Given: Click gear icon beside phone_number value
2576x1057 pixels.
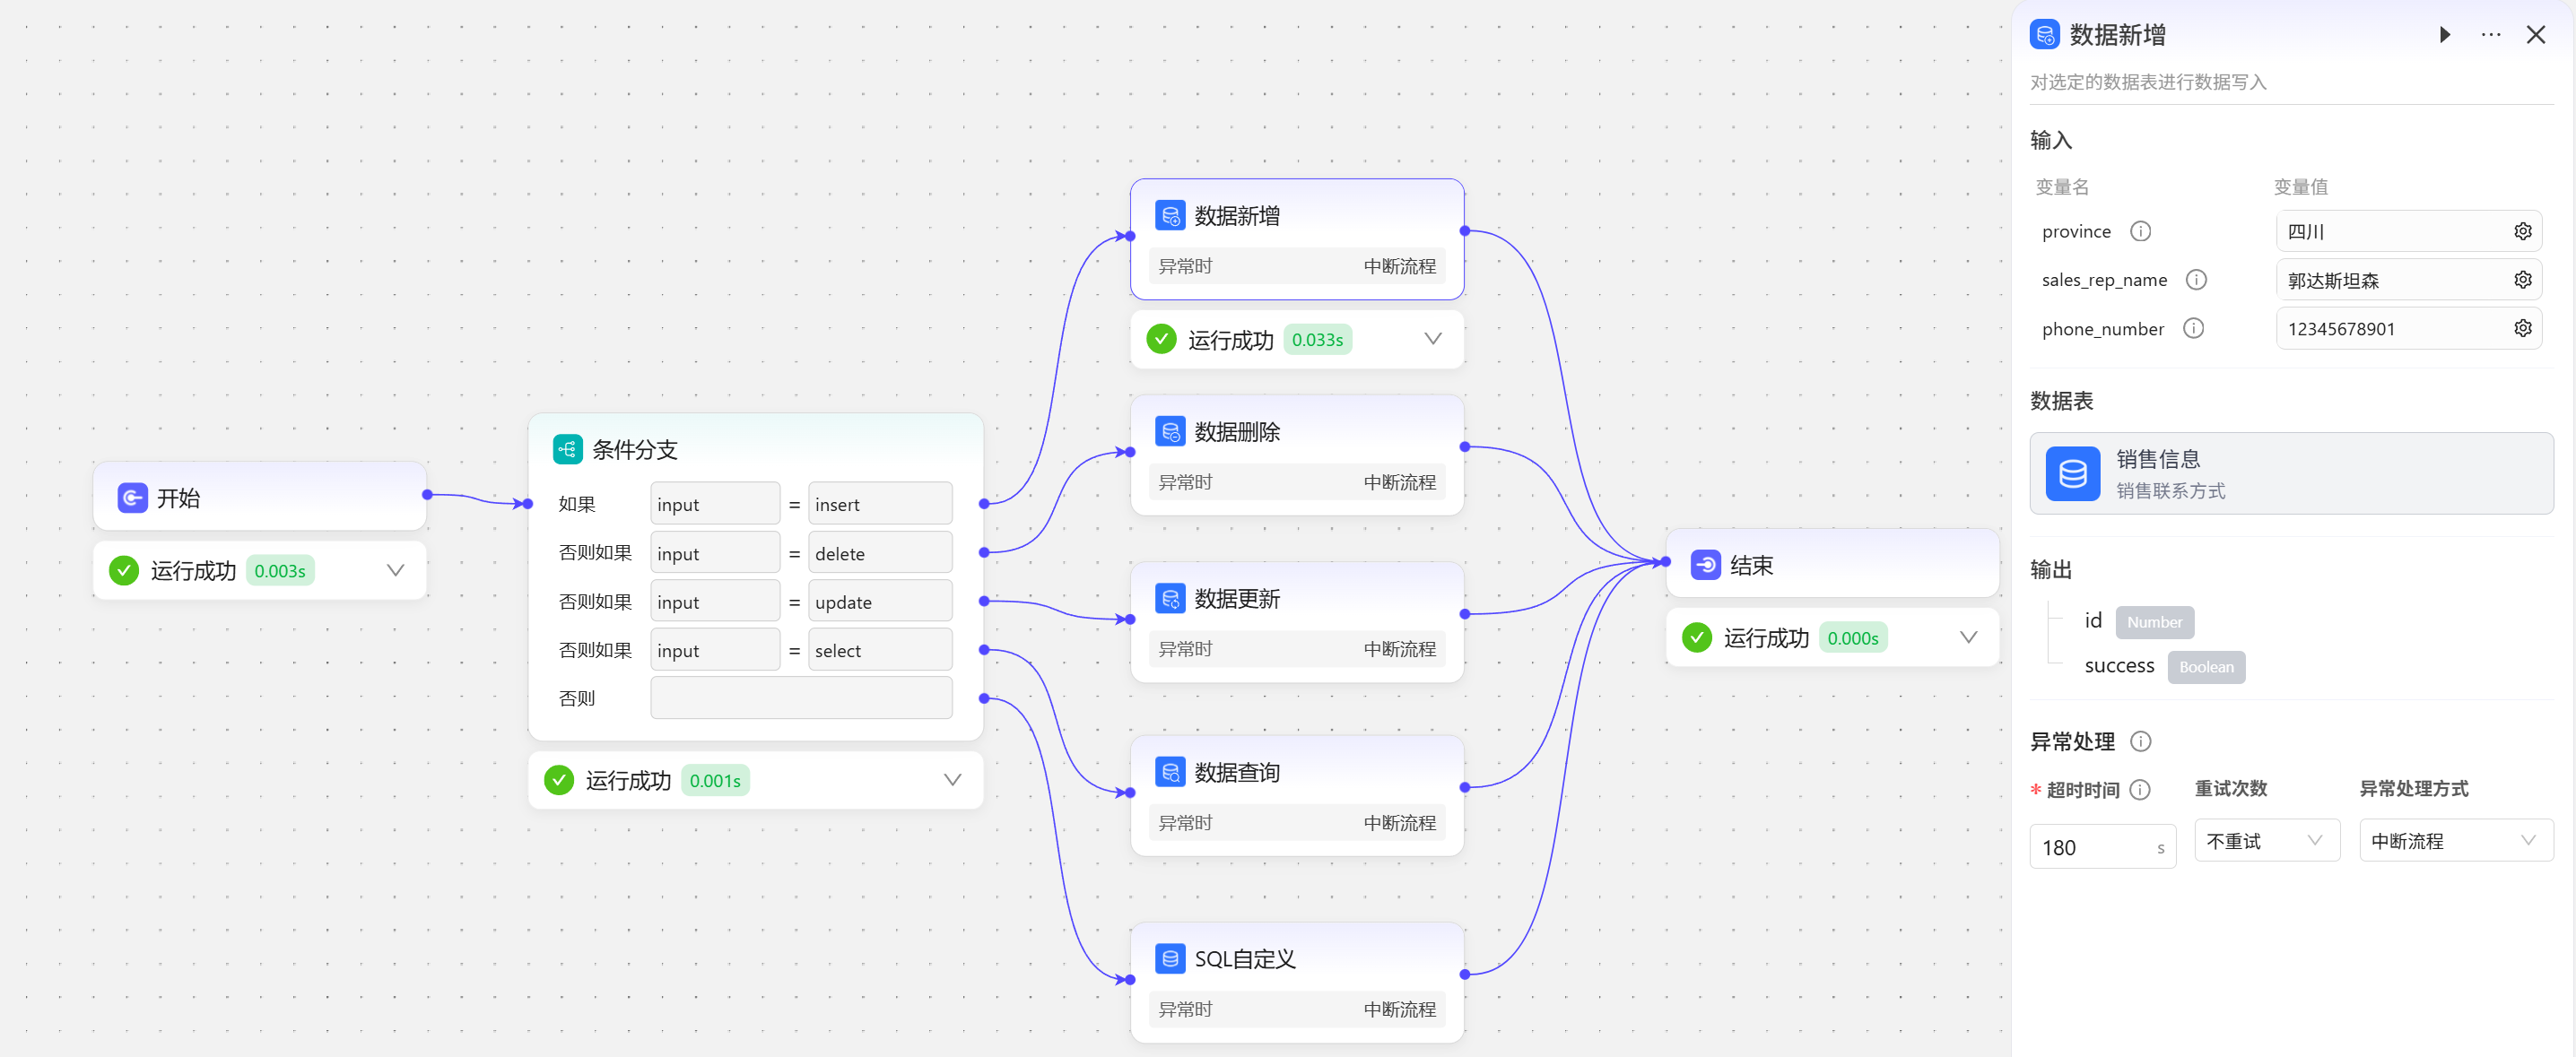Looking at the screenshot, I should (2522, 328).
